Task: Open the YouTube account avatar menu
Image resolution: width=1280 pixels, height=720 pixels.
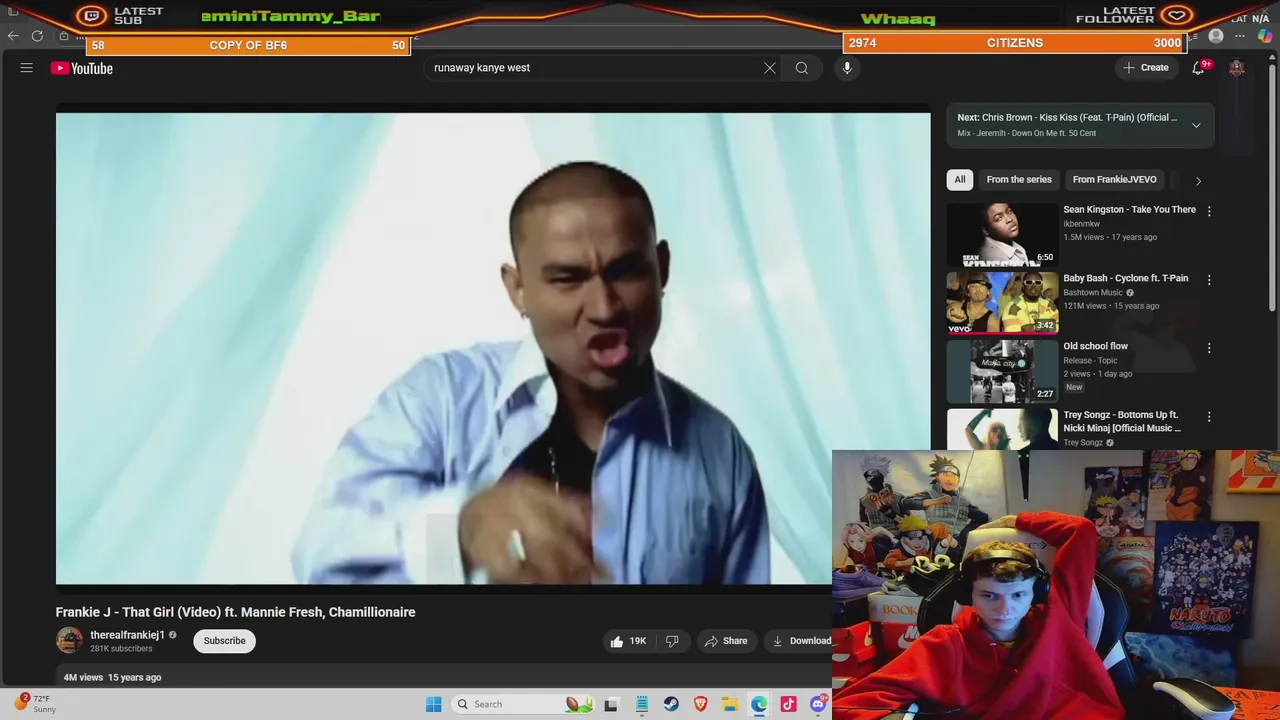Action: coord(1237,68)
